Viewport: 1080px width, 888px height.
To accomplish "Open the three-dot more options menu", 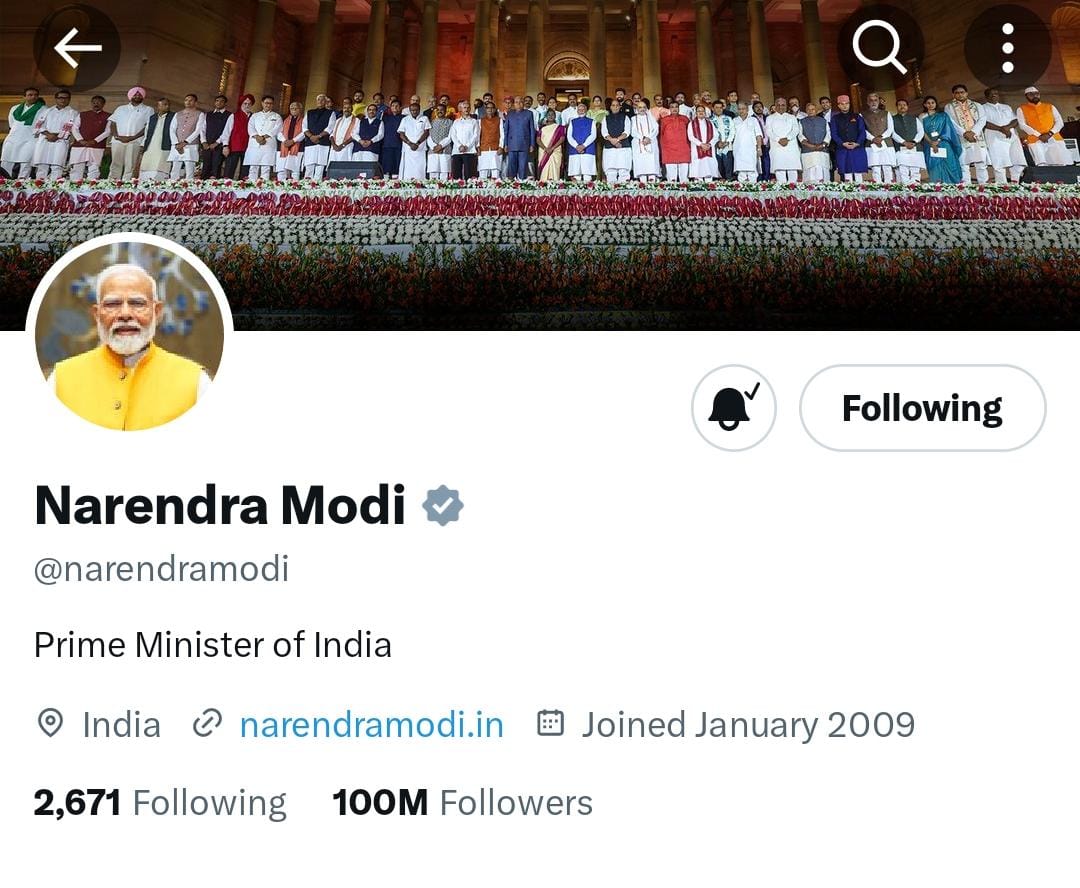I will 1008,48.
